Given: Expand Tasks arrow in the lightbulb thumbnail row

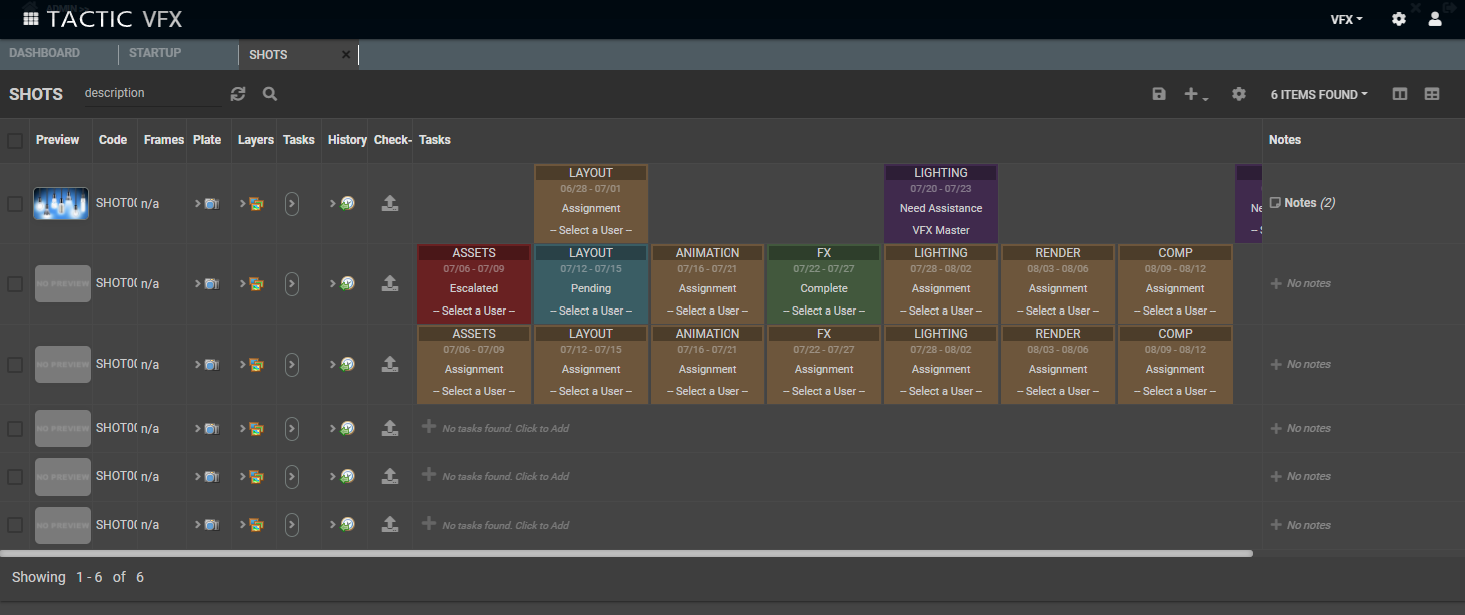Looking at the screenshot, I should tap(291, 204).
